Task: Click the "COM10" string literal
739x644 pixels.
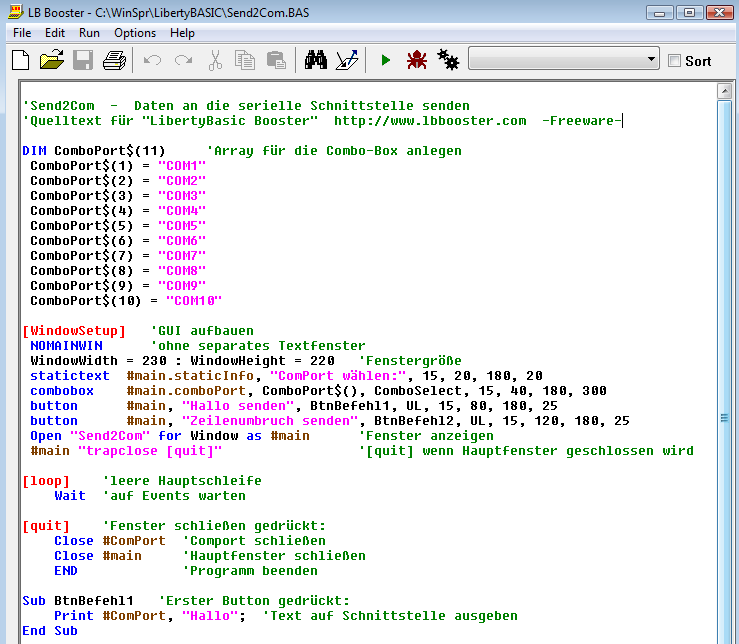Action: pyautogui.click(x=194, y=301)
